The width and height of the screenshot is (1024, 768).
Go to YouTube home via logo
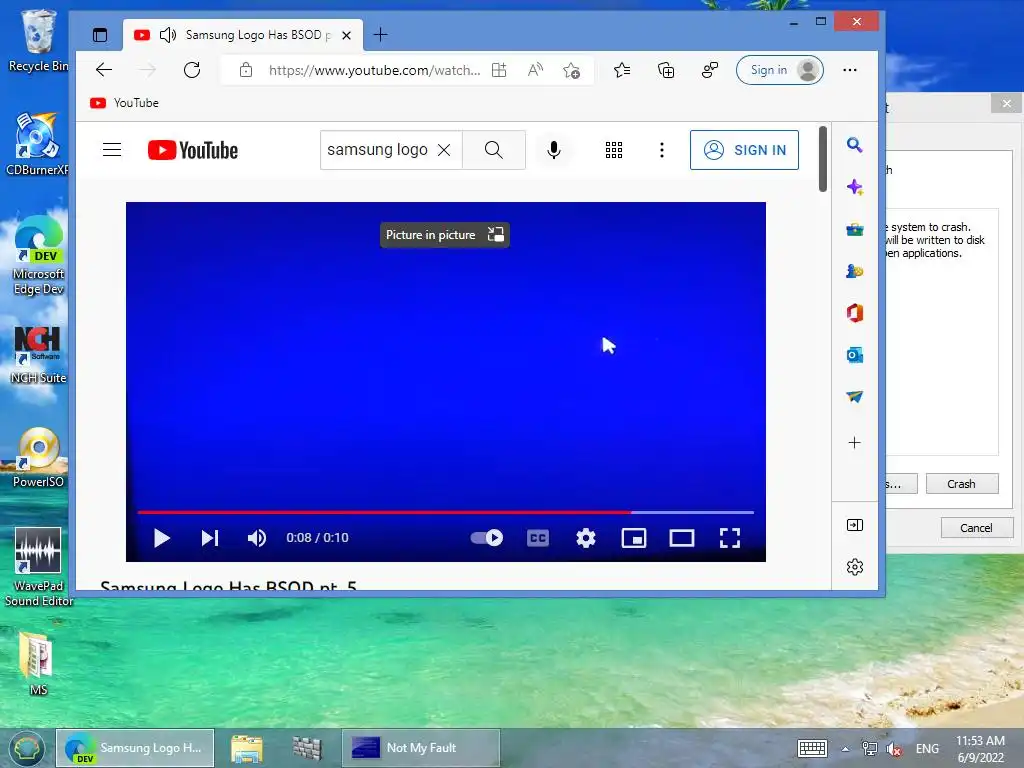click(193, 150)
